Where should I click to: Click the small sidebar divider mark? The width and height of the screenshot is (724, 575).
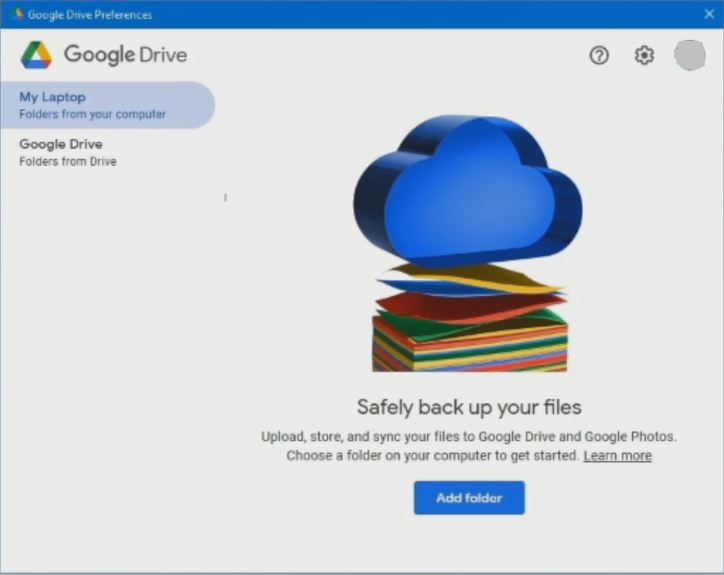coord(225,197)
